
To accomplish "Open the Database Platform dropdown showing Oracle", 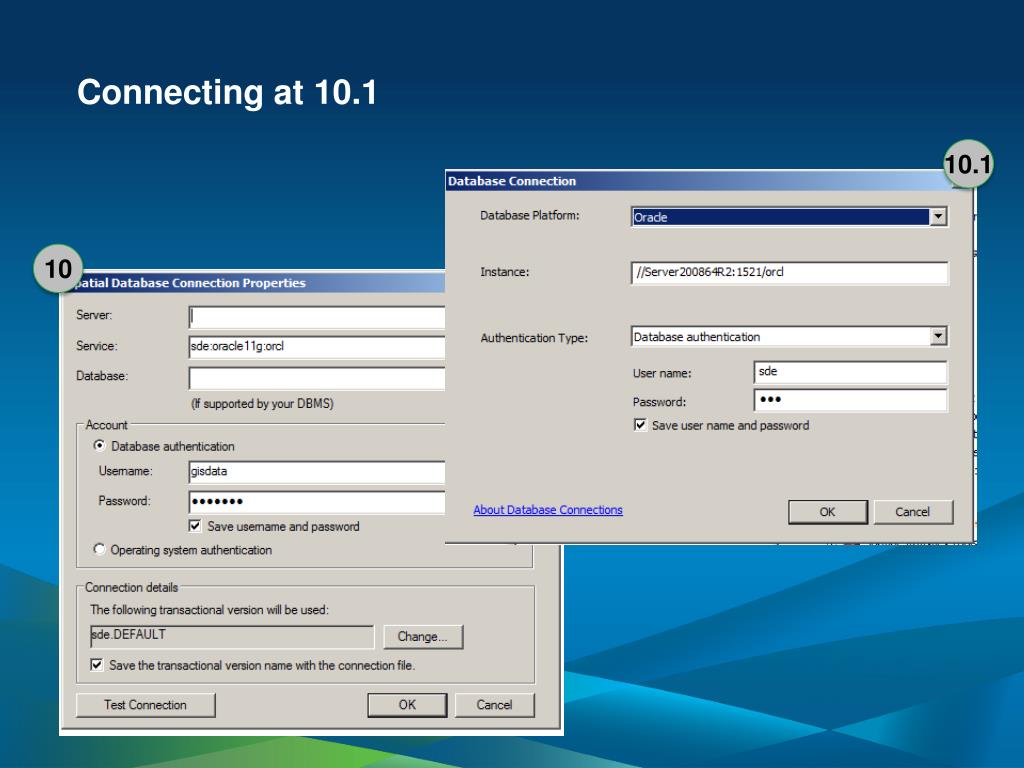I will pyautogui.click(x=789, y=217).
